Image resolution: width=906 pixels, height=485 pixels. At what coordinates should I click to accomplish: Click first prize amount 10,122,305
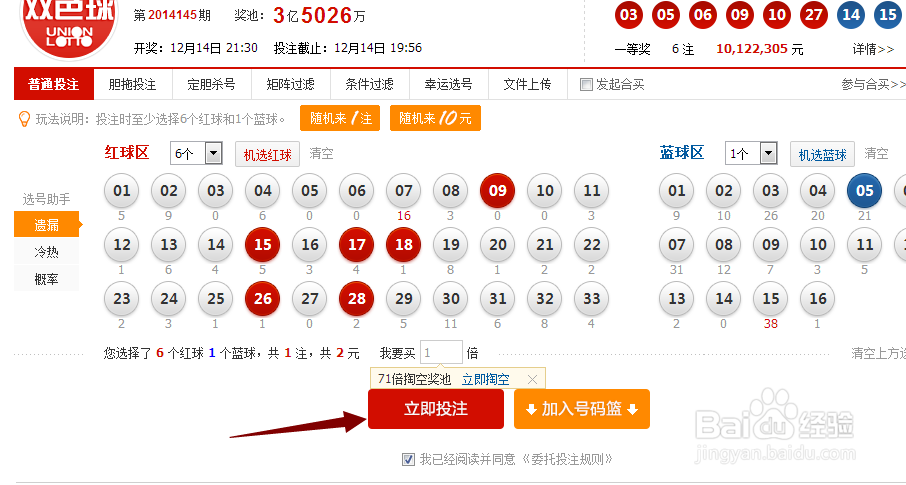pyautogui.click(x=752, y=49)
